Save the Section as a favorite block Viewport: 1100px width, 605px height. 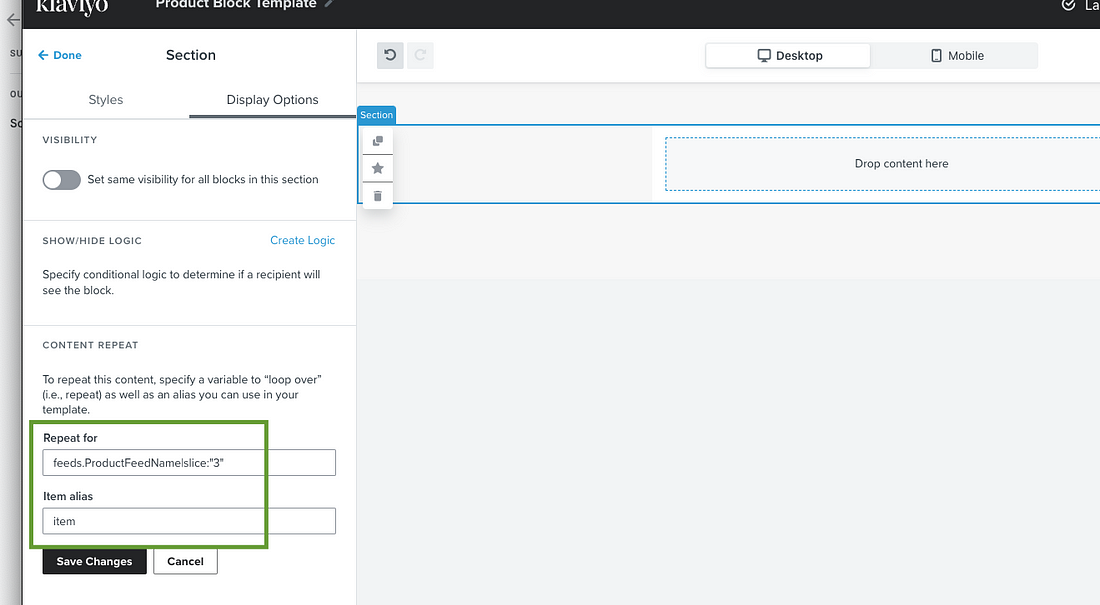(376, 168)
